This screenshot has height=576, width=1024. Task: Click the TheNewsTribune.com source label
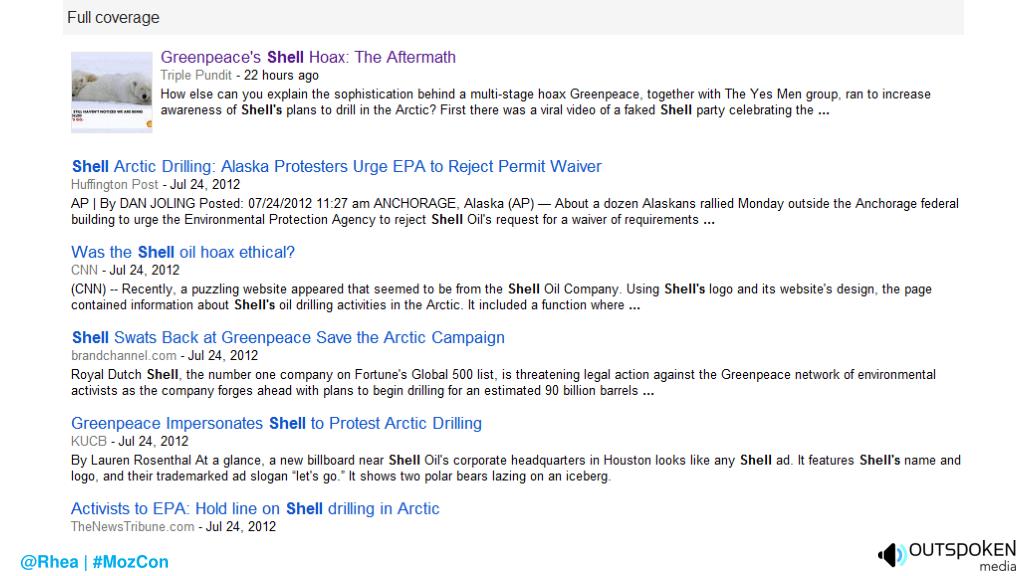tap(133, 527)
